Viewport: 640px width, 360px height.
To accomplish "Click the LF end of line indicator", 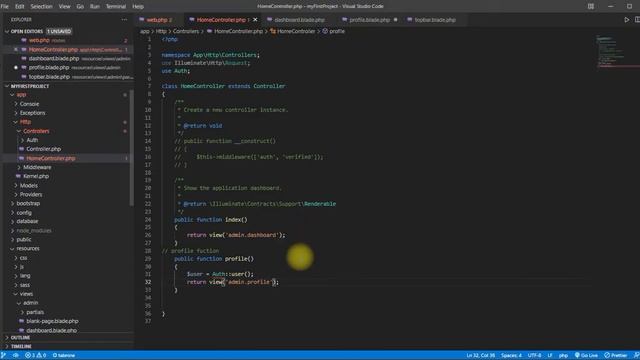I will pyautogui.click(x=550, y=355).
